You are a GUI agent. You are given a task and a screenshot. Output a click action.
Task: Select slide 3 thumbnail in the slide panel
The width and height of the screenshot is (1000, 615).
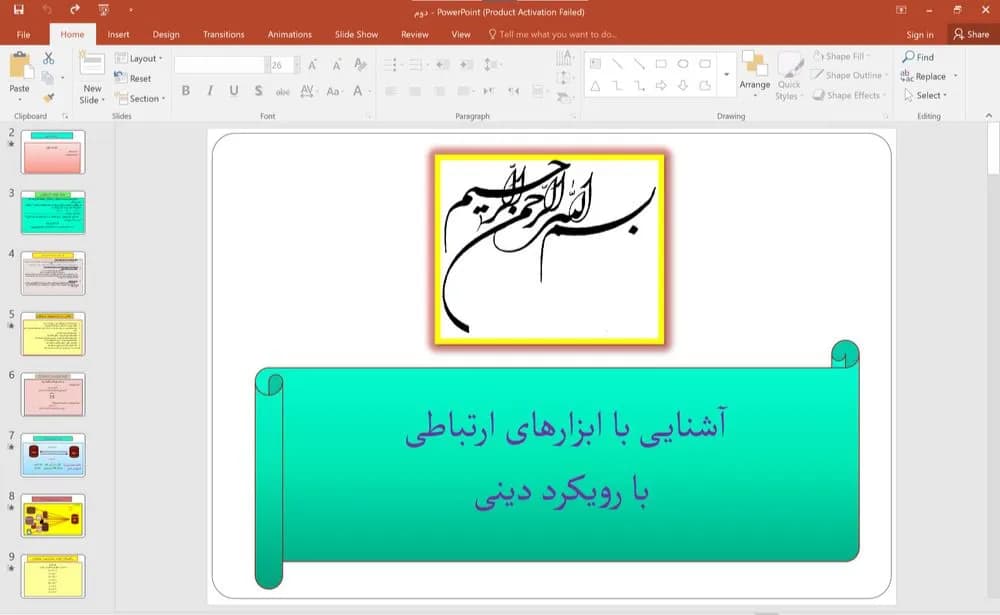click(53, 212)
